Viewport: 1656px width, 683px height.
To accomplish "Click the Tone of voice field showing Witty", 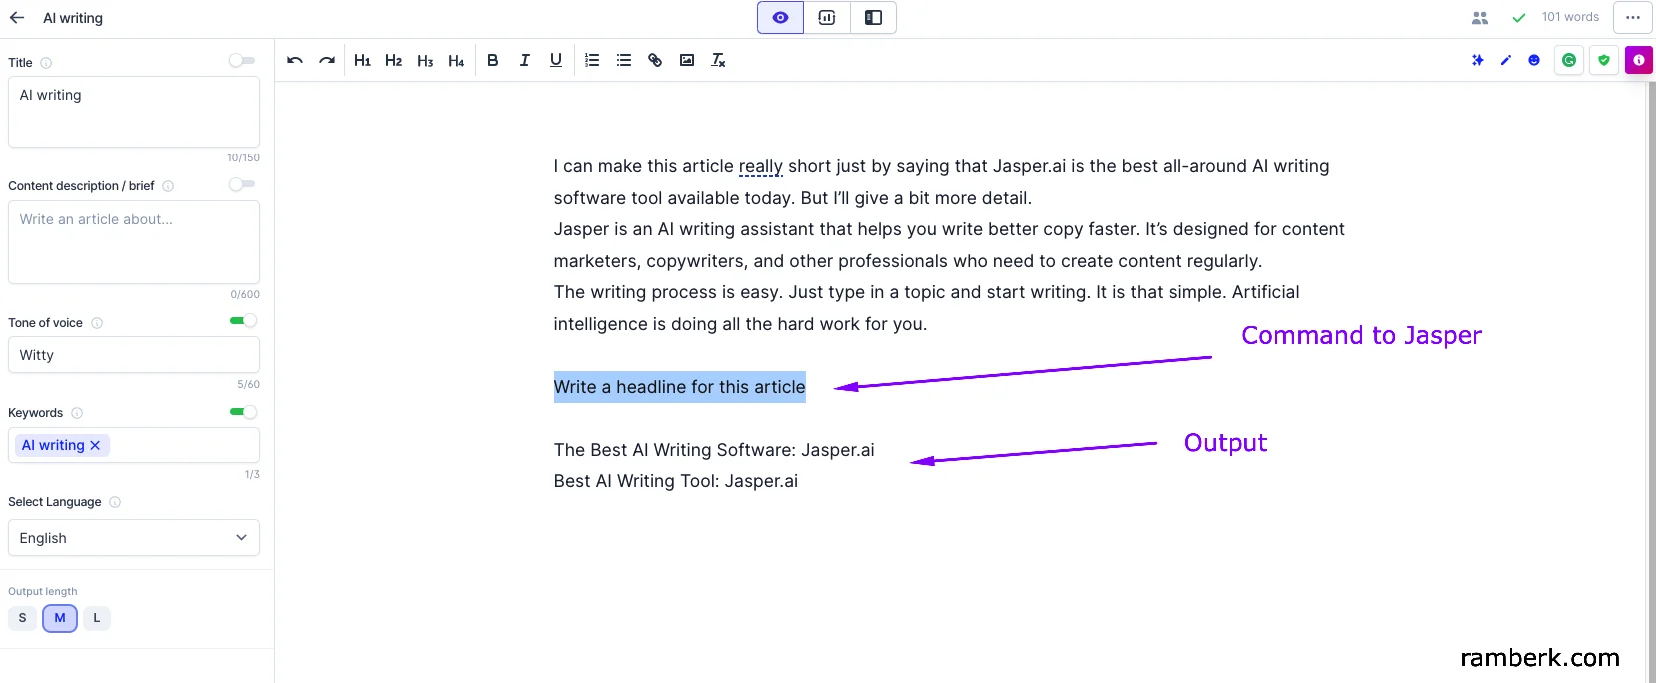I will 134,355.
